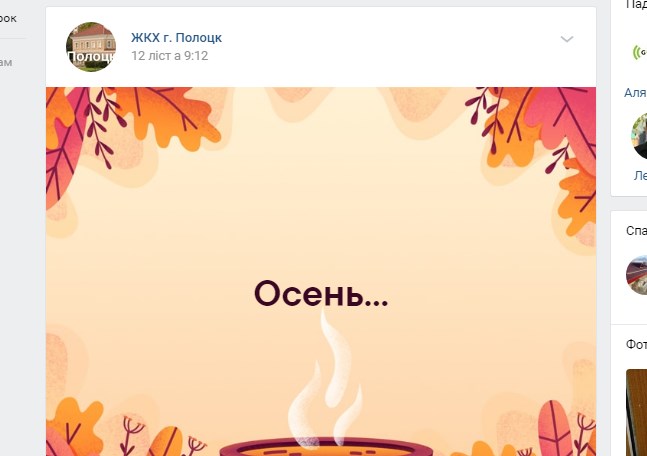Open the ЖКХ г. Полоцк group name link

click(x=177, y=38)
